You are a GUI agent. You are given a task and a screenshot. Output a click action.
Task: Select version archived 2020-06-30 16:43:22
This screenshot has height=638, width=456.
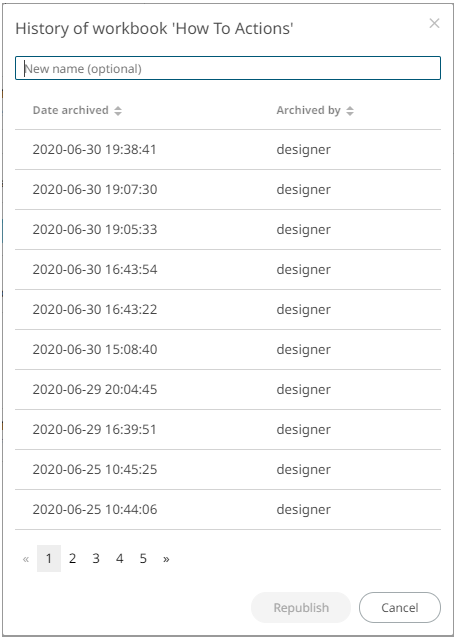click(x=228, y=310)
